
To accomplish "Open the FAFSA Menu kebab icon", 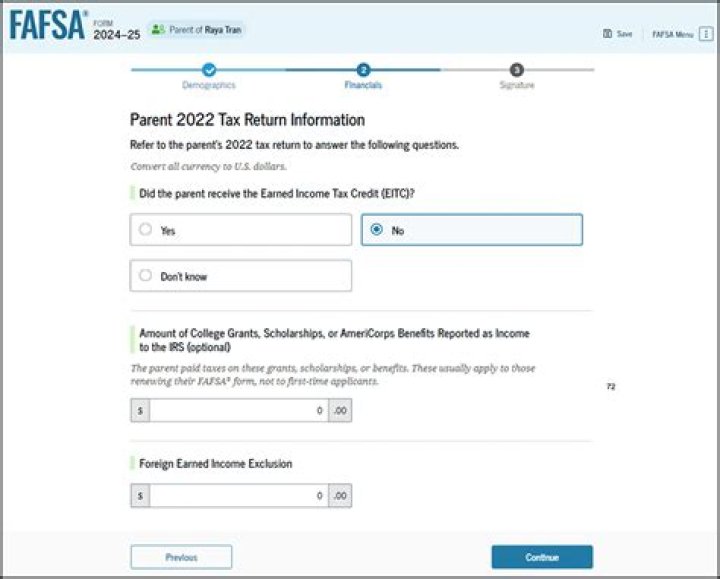I will coord(706,34).
